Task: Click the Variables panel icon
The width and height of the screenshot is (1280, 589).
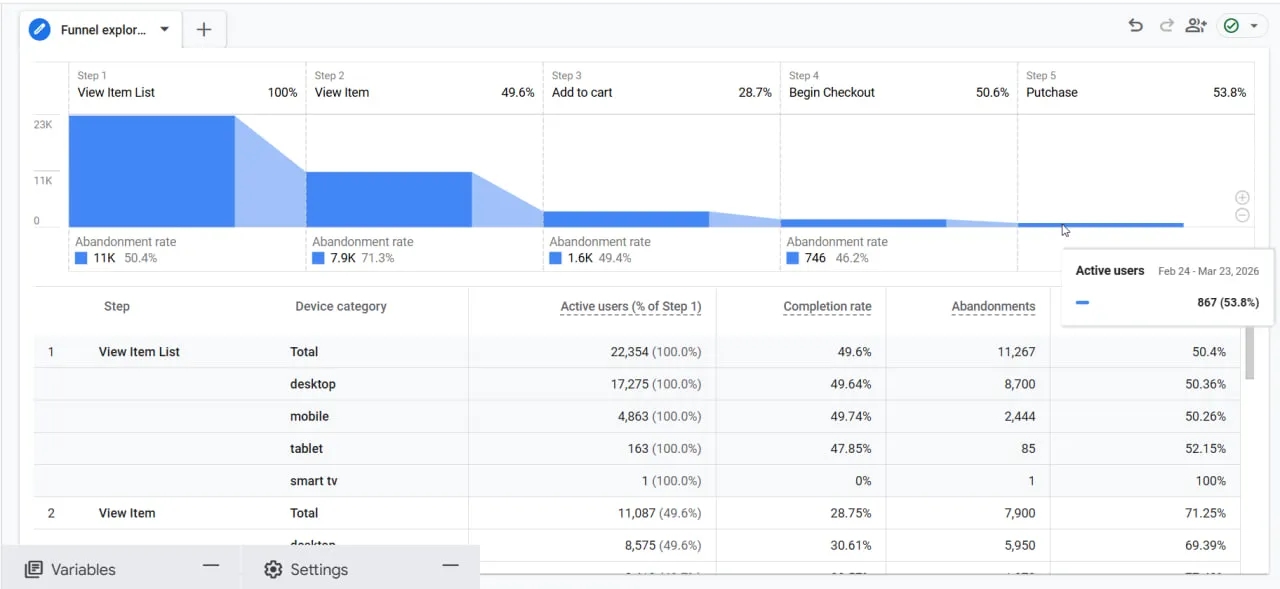Action: tap(34, 569)
